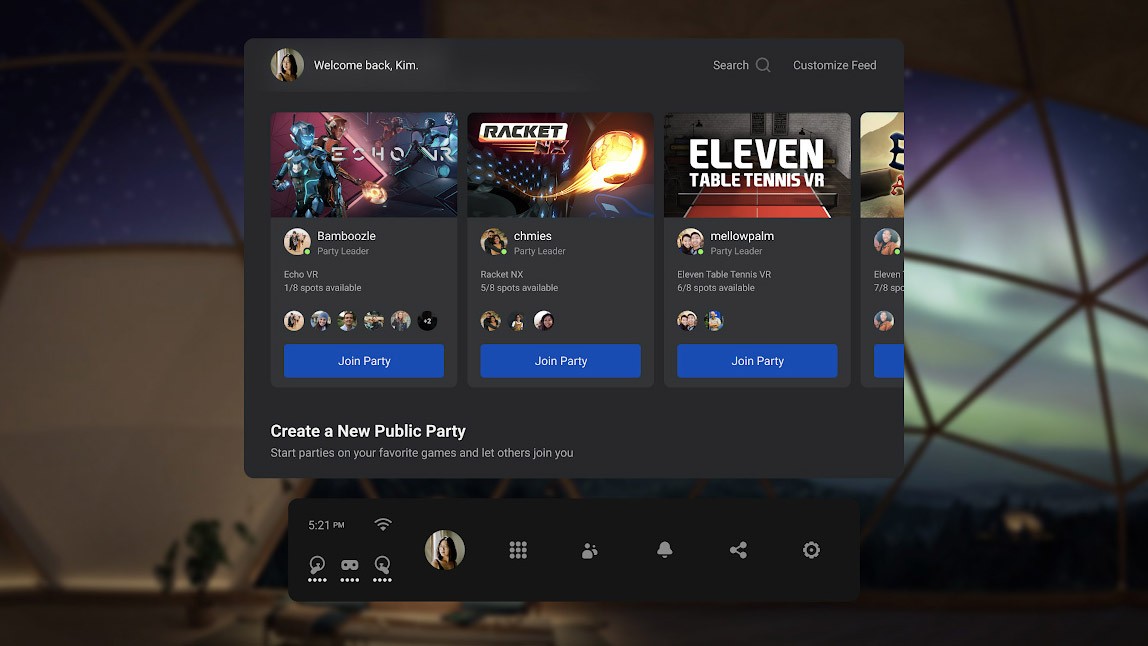The height and width of the screenshot is (646, 1148).
Task: Click the left controller status icon
Action: tap(317, 566)
